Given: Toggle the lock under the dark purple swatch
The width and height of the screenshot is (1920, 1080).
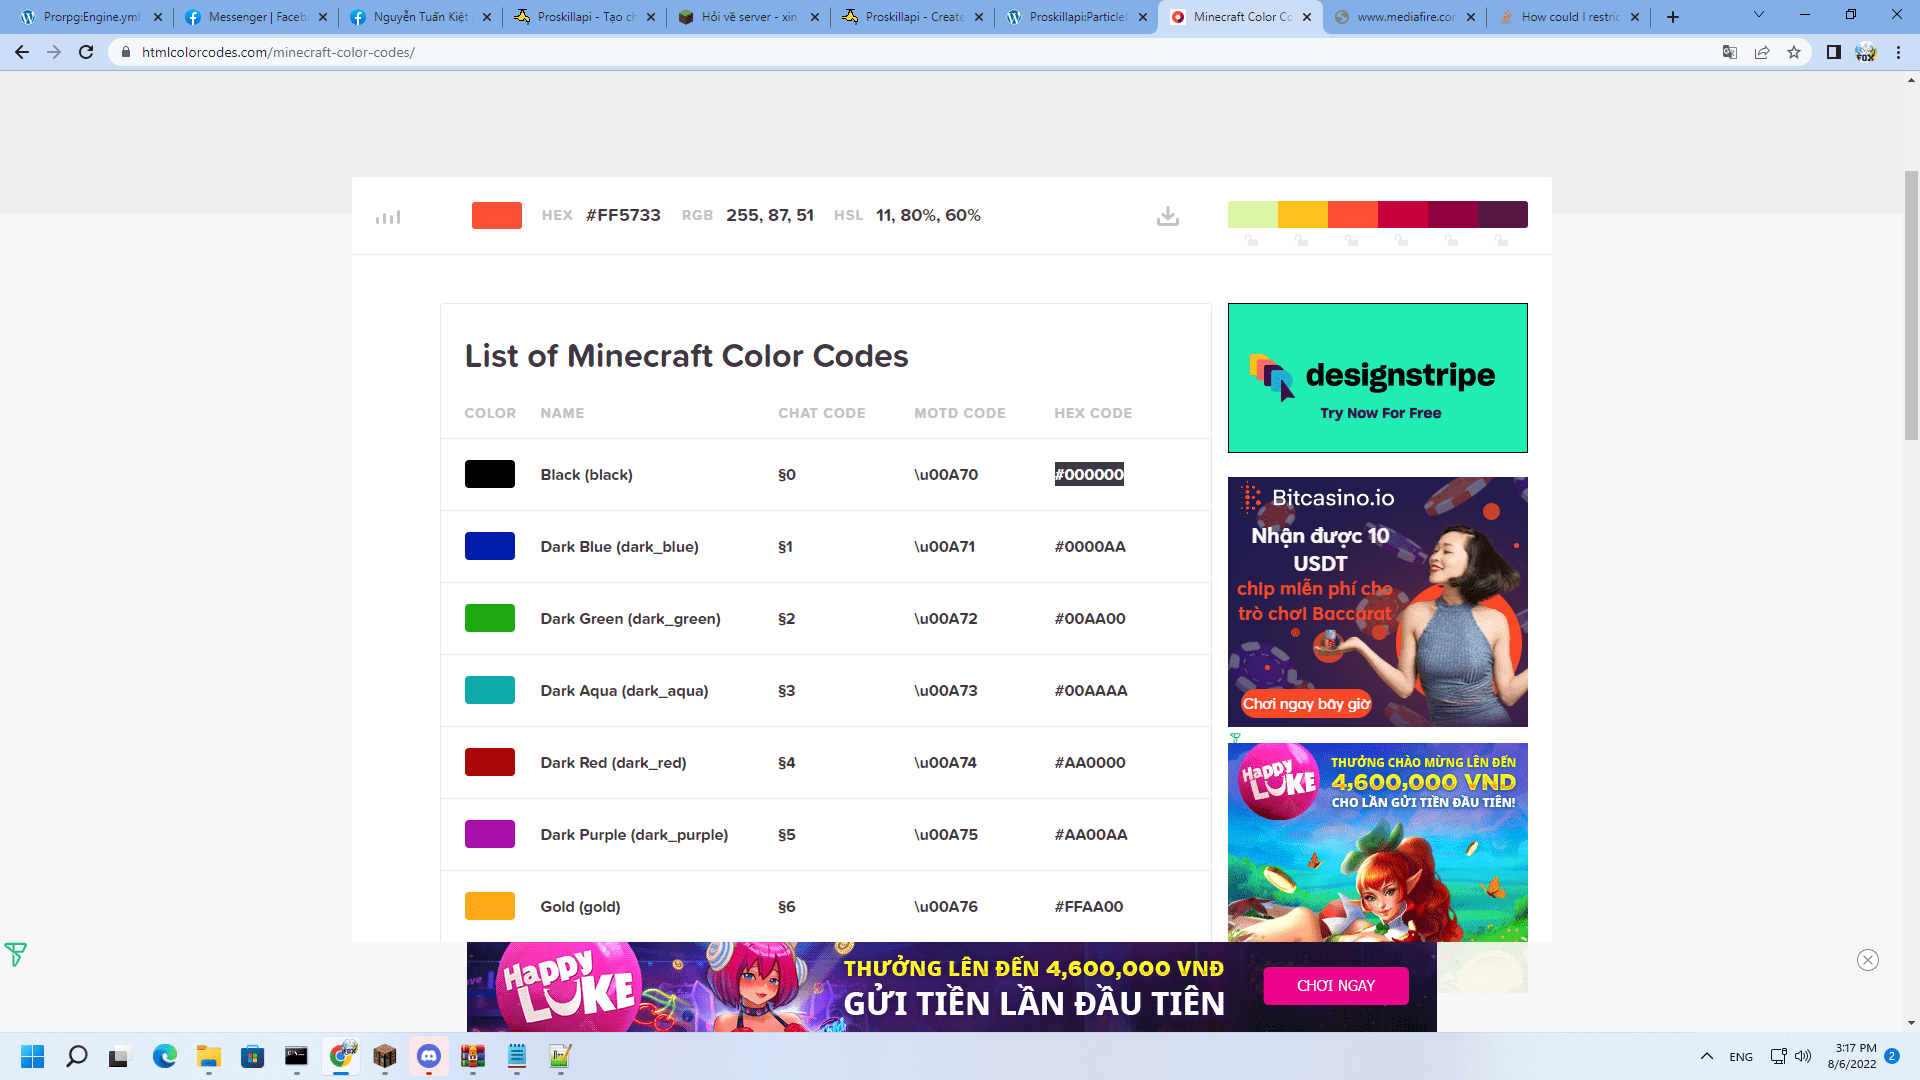Looking at the screenshot, I should [x=1501, y=241].
